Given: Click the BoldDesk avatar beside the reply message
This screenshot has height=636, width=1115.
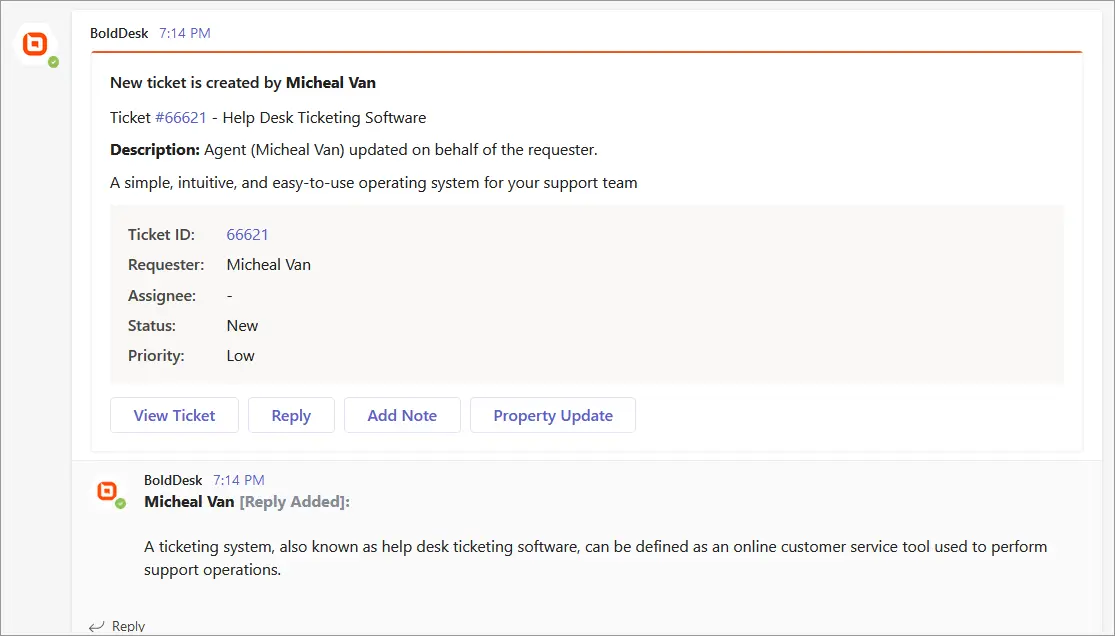Looking at the screenshot, I should pyautogui.click(x=108, y=492).
